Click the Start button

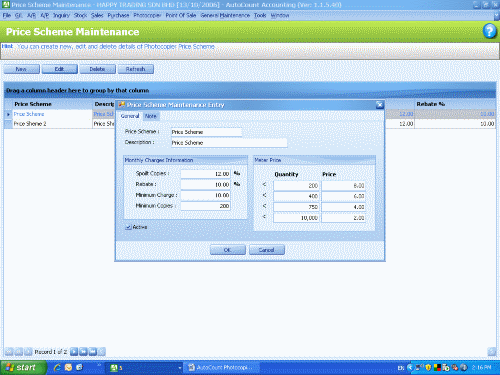click(23, 367)
